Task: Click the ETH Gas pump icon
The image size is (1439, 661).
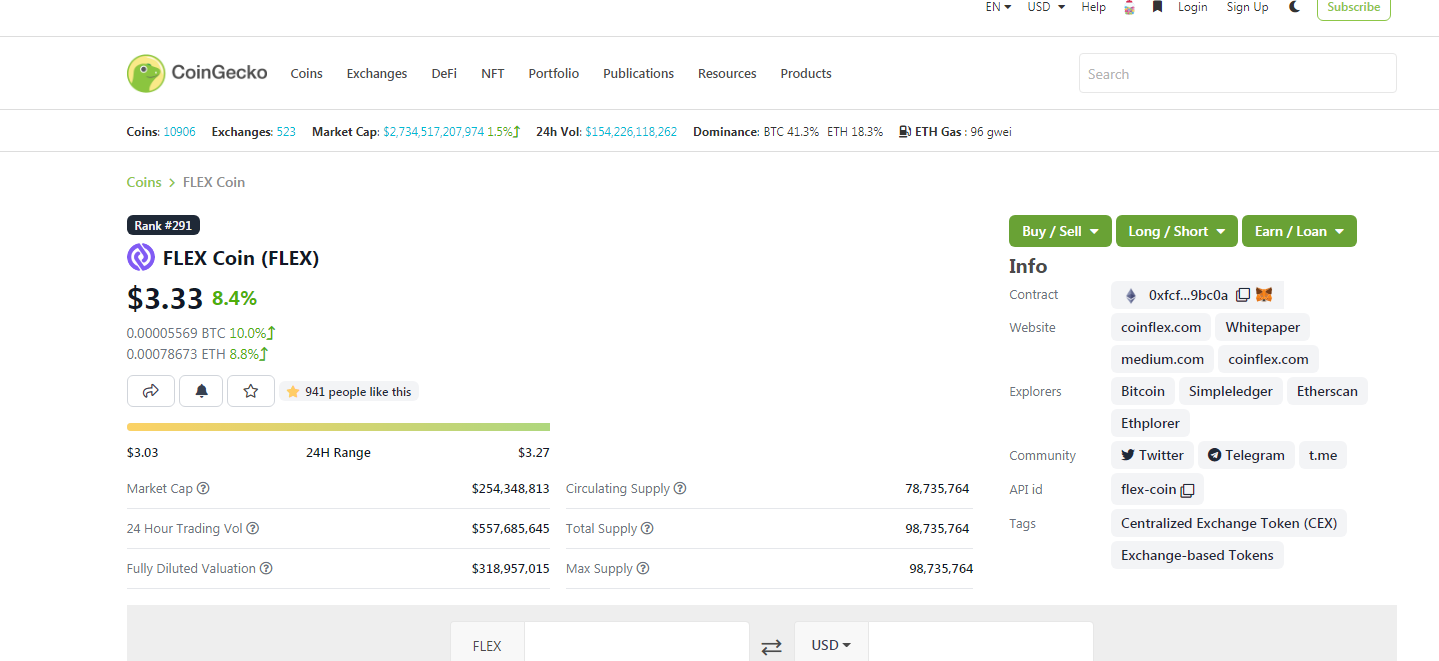Action: [905, 131]
